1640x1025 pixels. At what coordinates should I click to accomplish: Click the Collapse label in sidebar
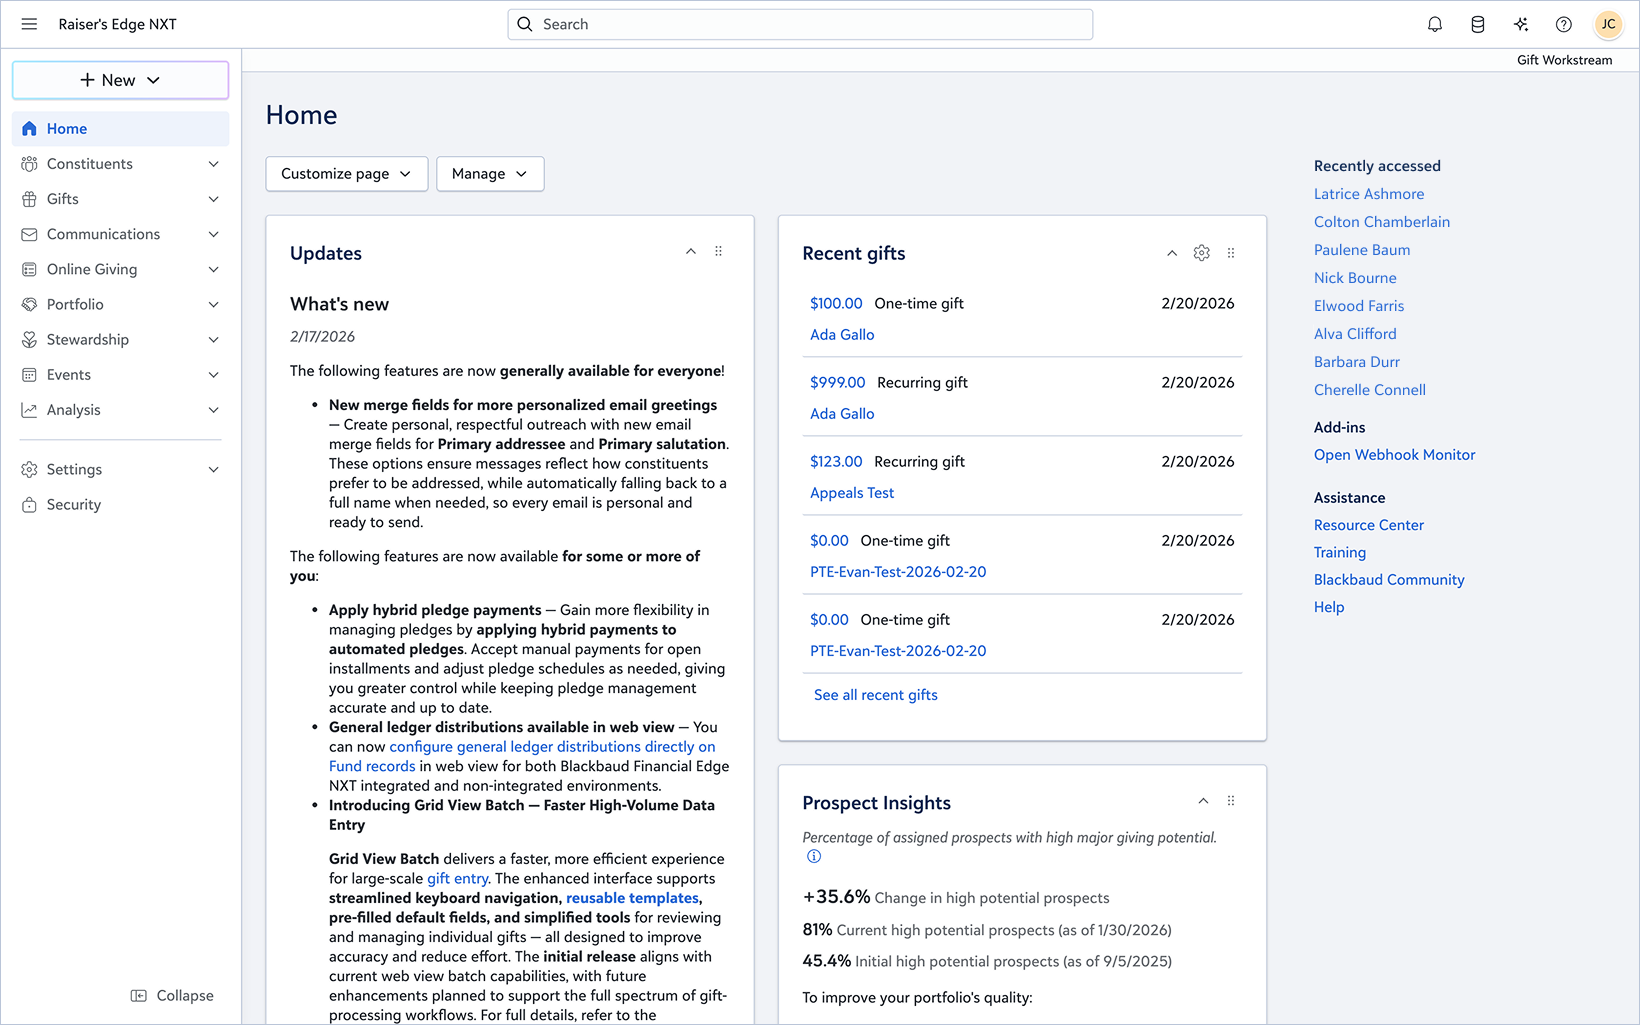[x=185, y=996]
